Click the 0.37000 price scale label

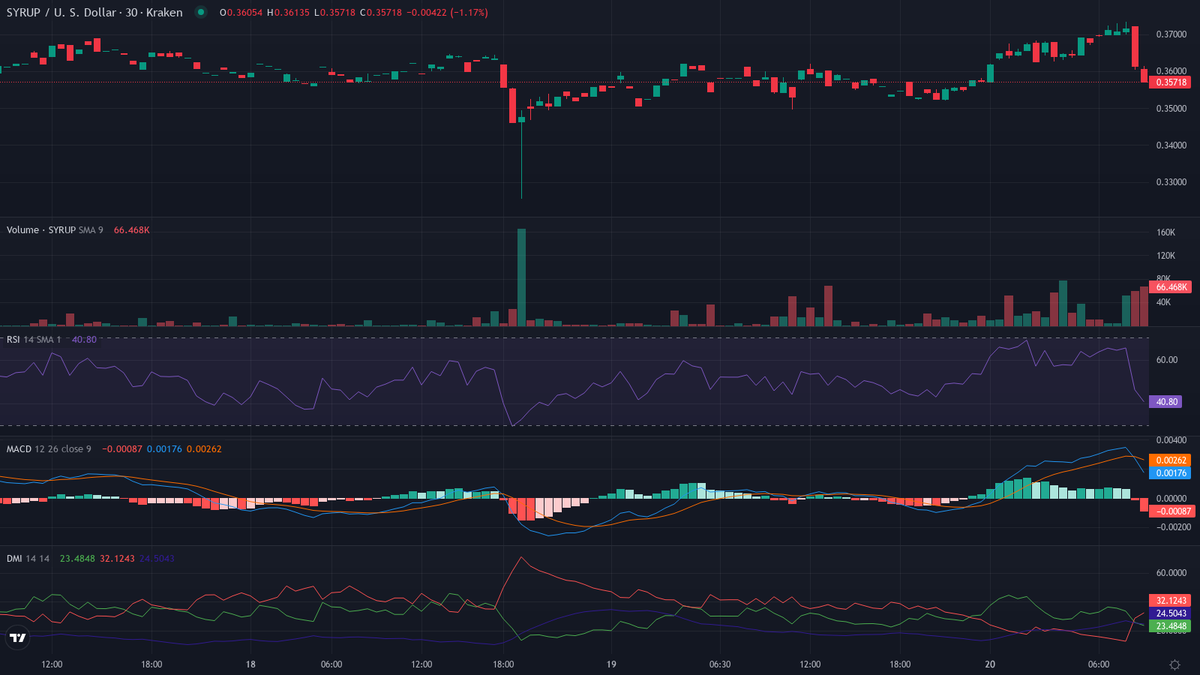pyautogui.click(x=1171, y=34)
